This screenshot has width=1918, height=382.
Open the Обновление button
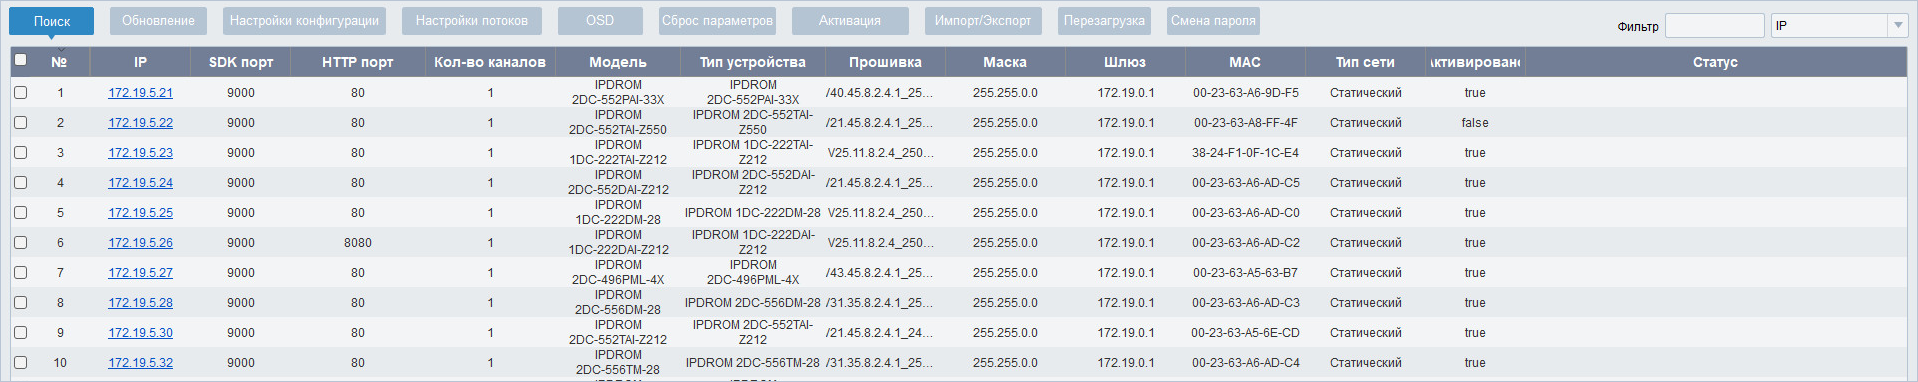(x=158, y=21)
